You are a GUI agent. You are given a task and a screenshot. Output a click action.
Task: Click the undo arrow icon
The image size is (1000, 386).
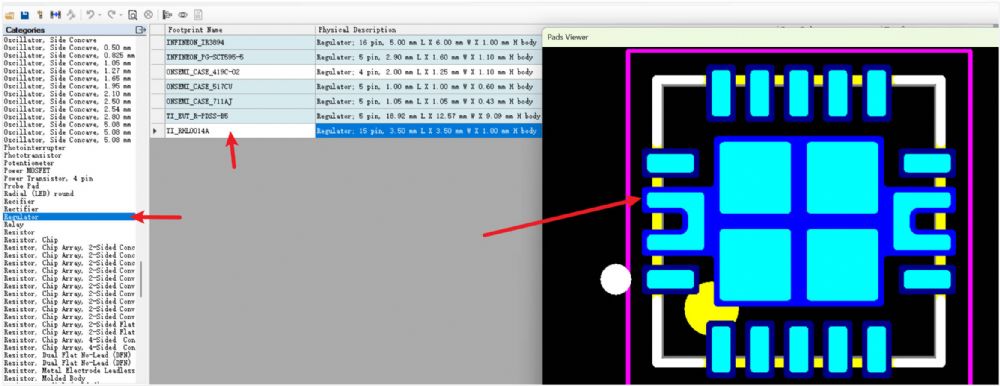91,15
